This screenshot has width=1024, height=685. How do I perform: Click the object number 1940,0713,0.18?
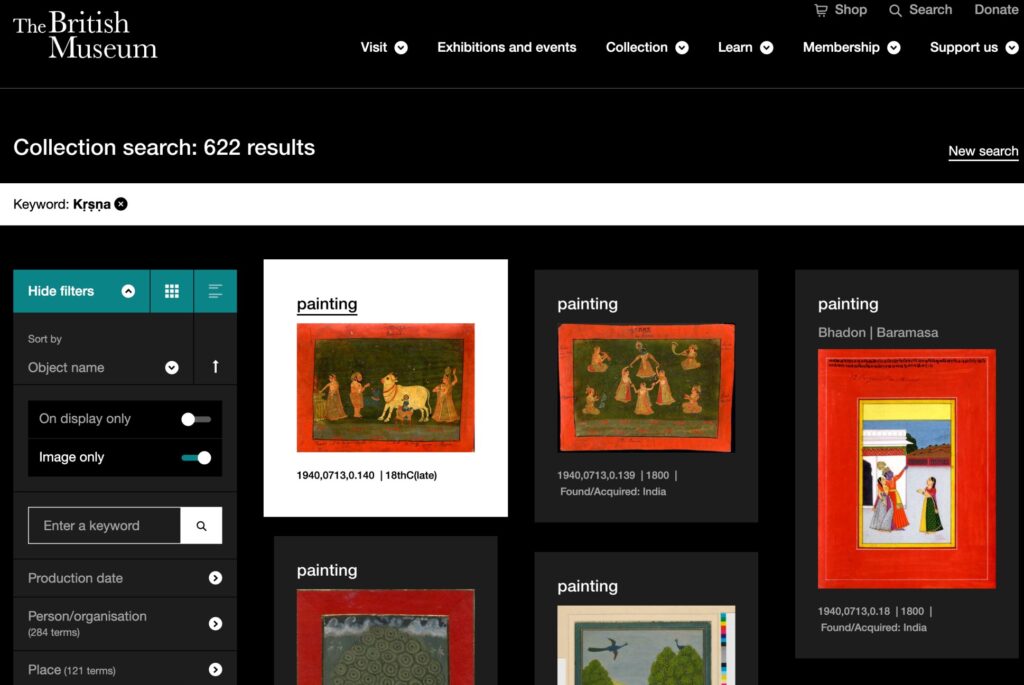point(854,611)
